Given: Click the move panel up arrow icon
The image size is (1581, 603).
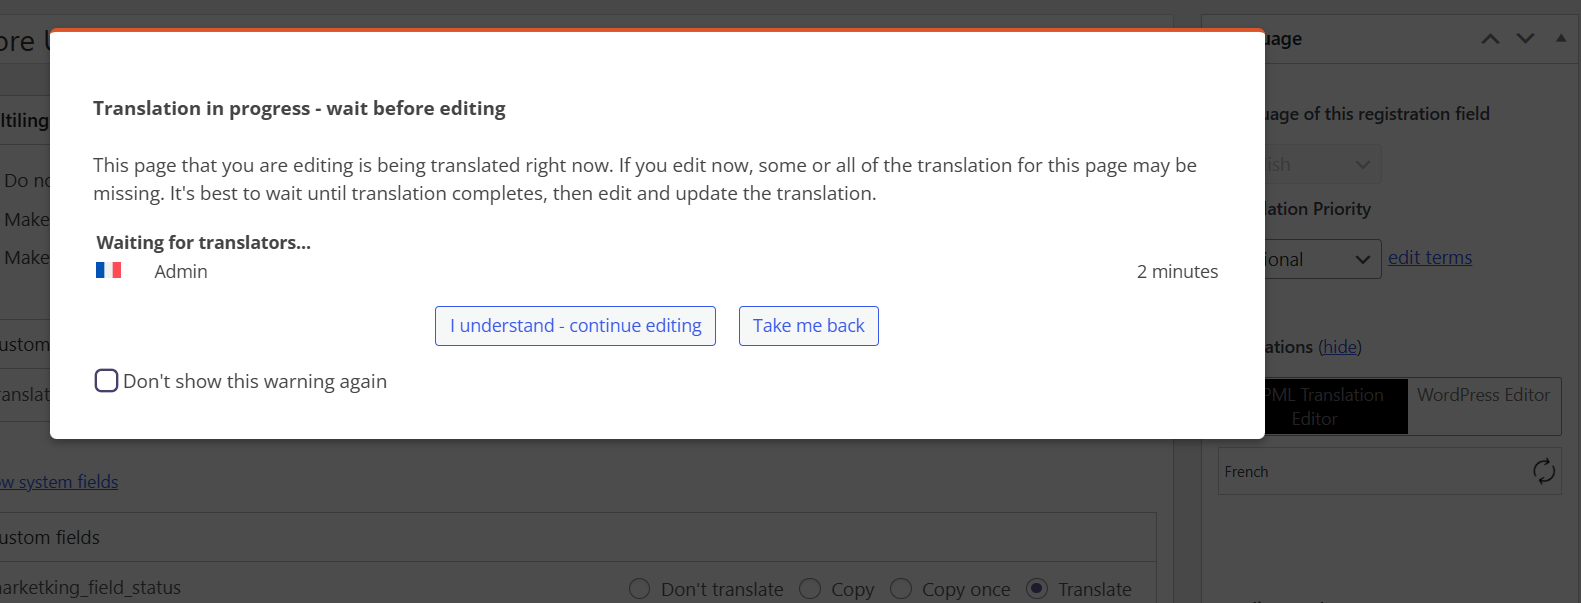Looking at the screenshot, I should click(1490, 39).
